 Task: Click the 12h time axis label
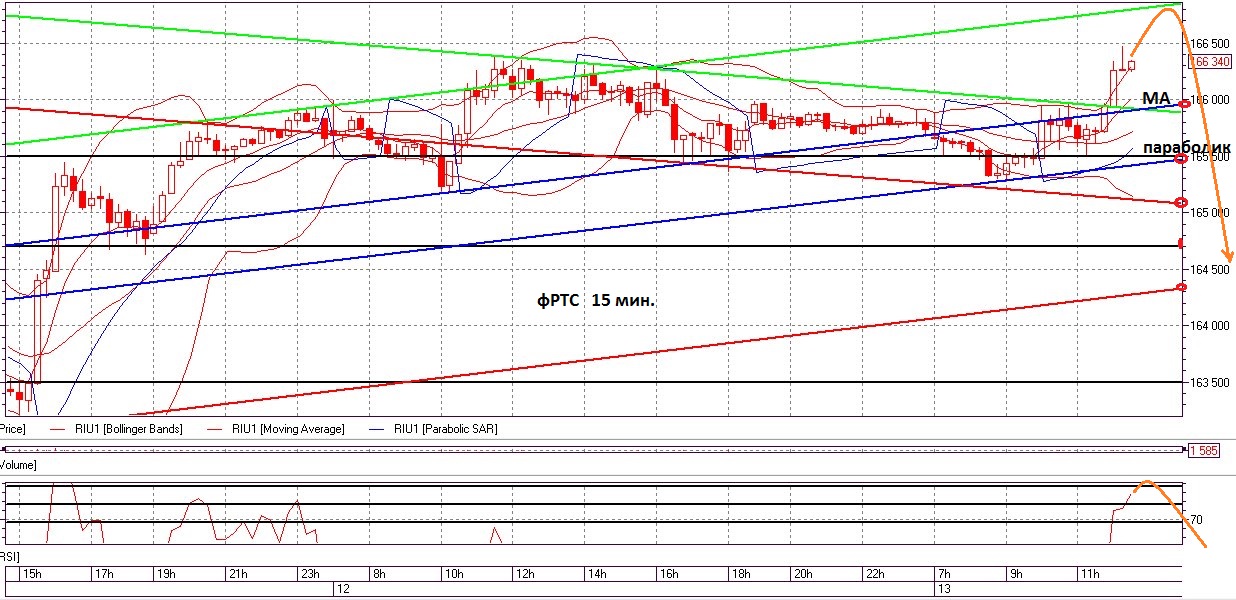pyautogui.click(x=525, y=574)
